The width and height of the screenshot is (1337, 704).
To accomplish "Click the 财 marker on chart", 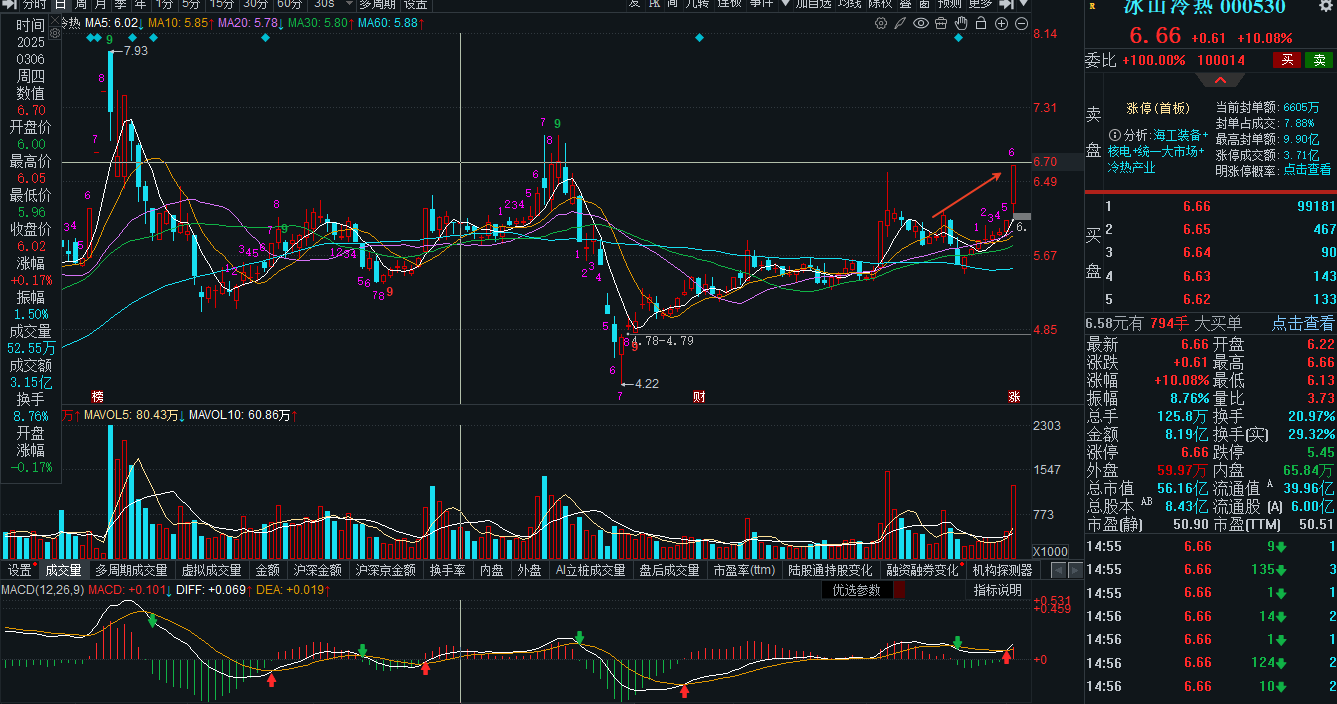I will pyautogui.click(x=700, y=396).
